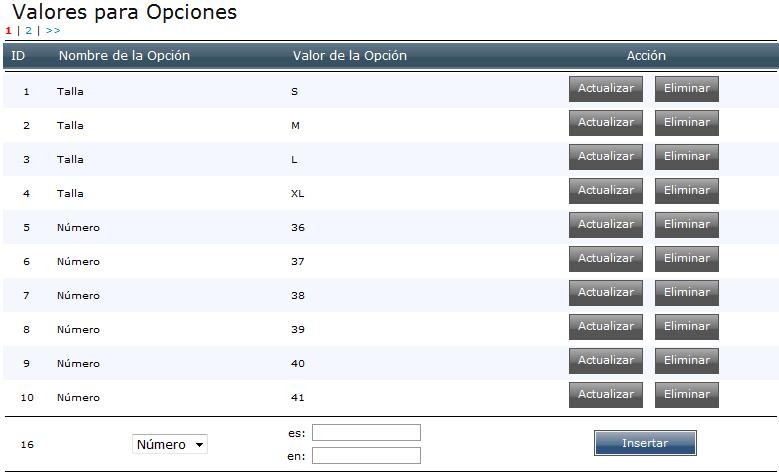Click the '>>' next page link
The width and height of the screenshot is (779, 472).
(53, 30)
